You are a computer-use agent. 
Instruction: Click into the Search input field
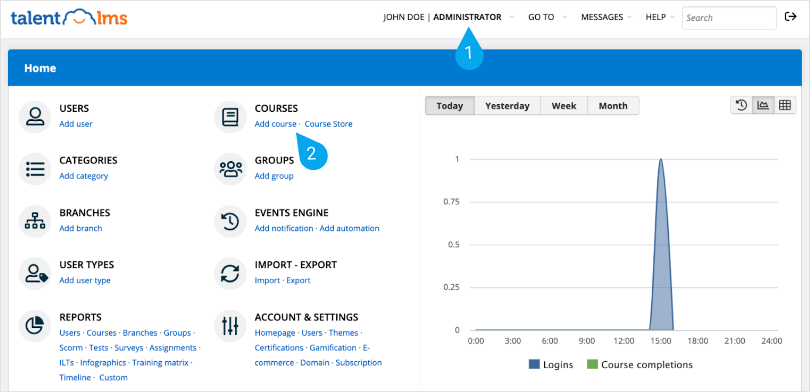click(729, 18)
